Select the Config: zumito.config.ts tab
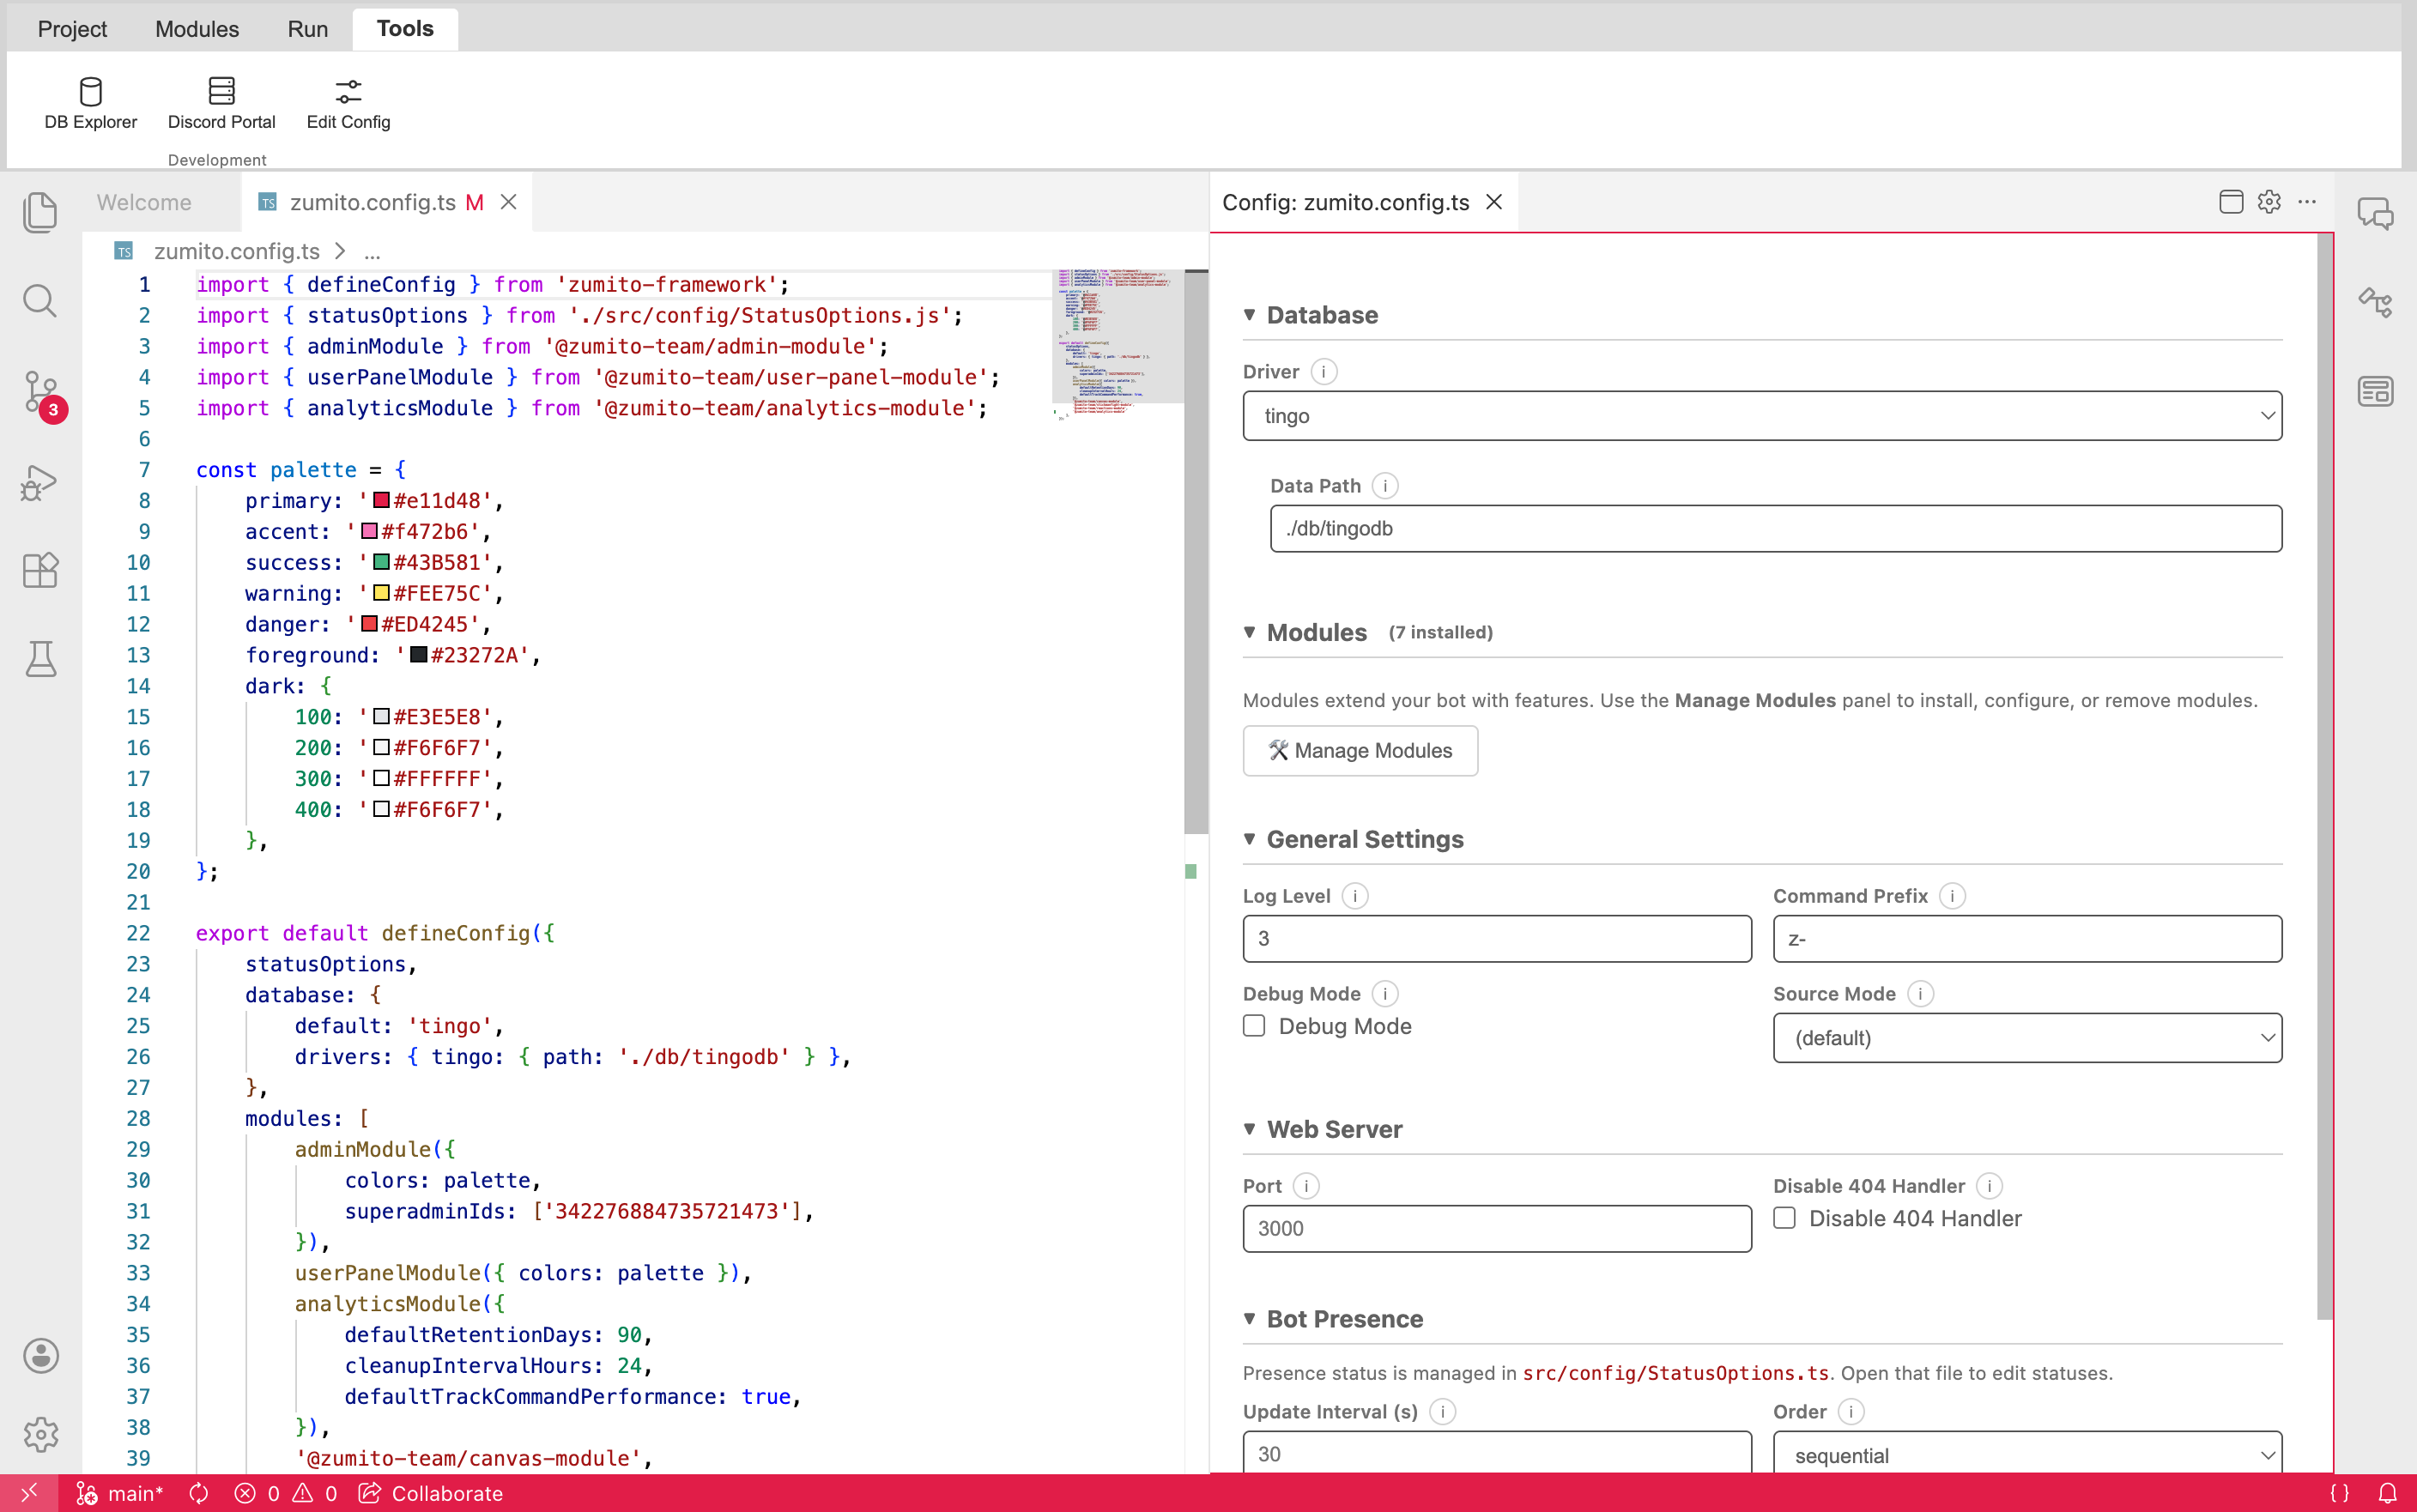Viewport: 2417px width, 1512px height. (x=1345, y=202)
